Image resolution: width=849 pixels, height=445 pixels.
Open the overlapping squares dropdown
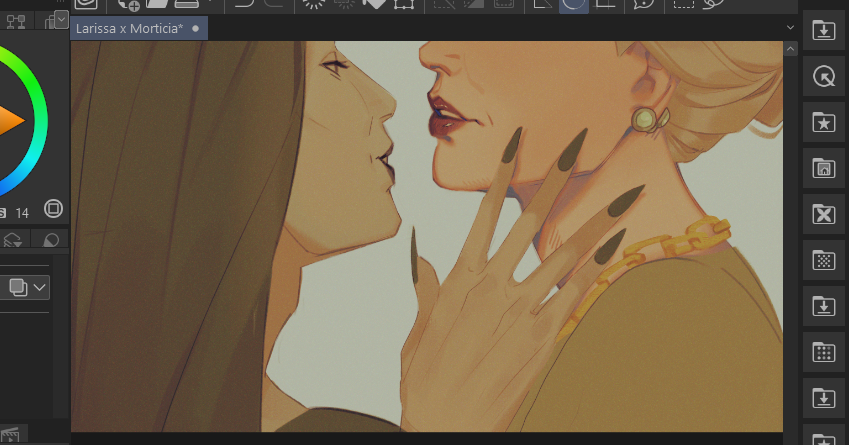[25, 287]
